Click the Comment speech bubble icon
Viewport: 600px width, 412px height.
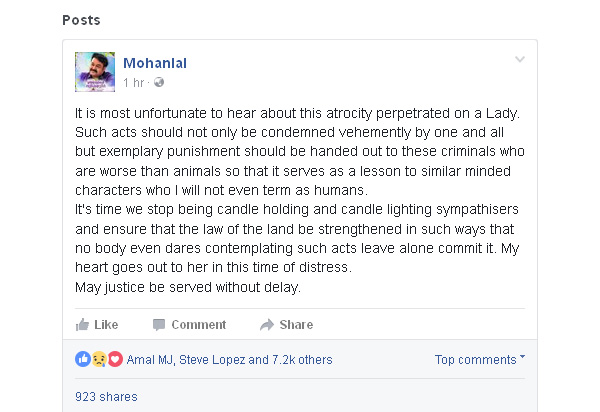tap(158, 324)
